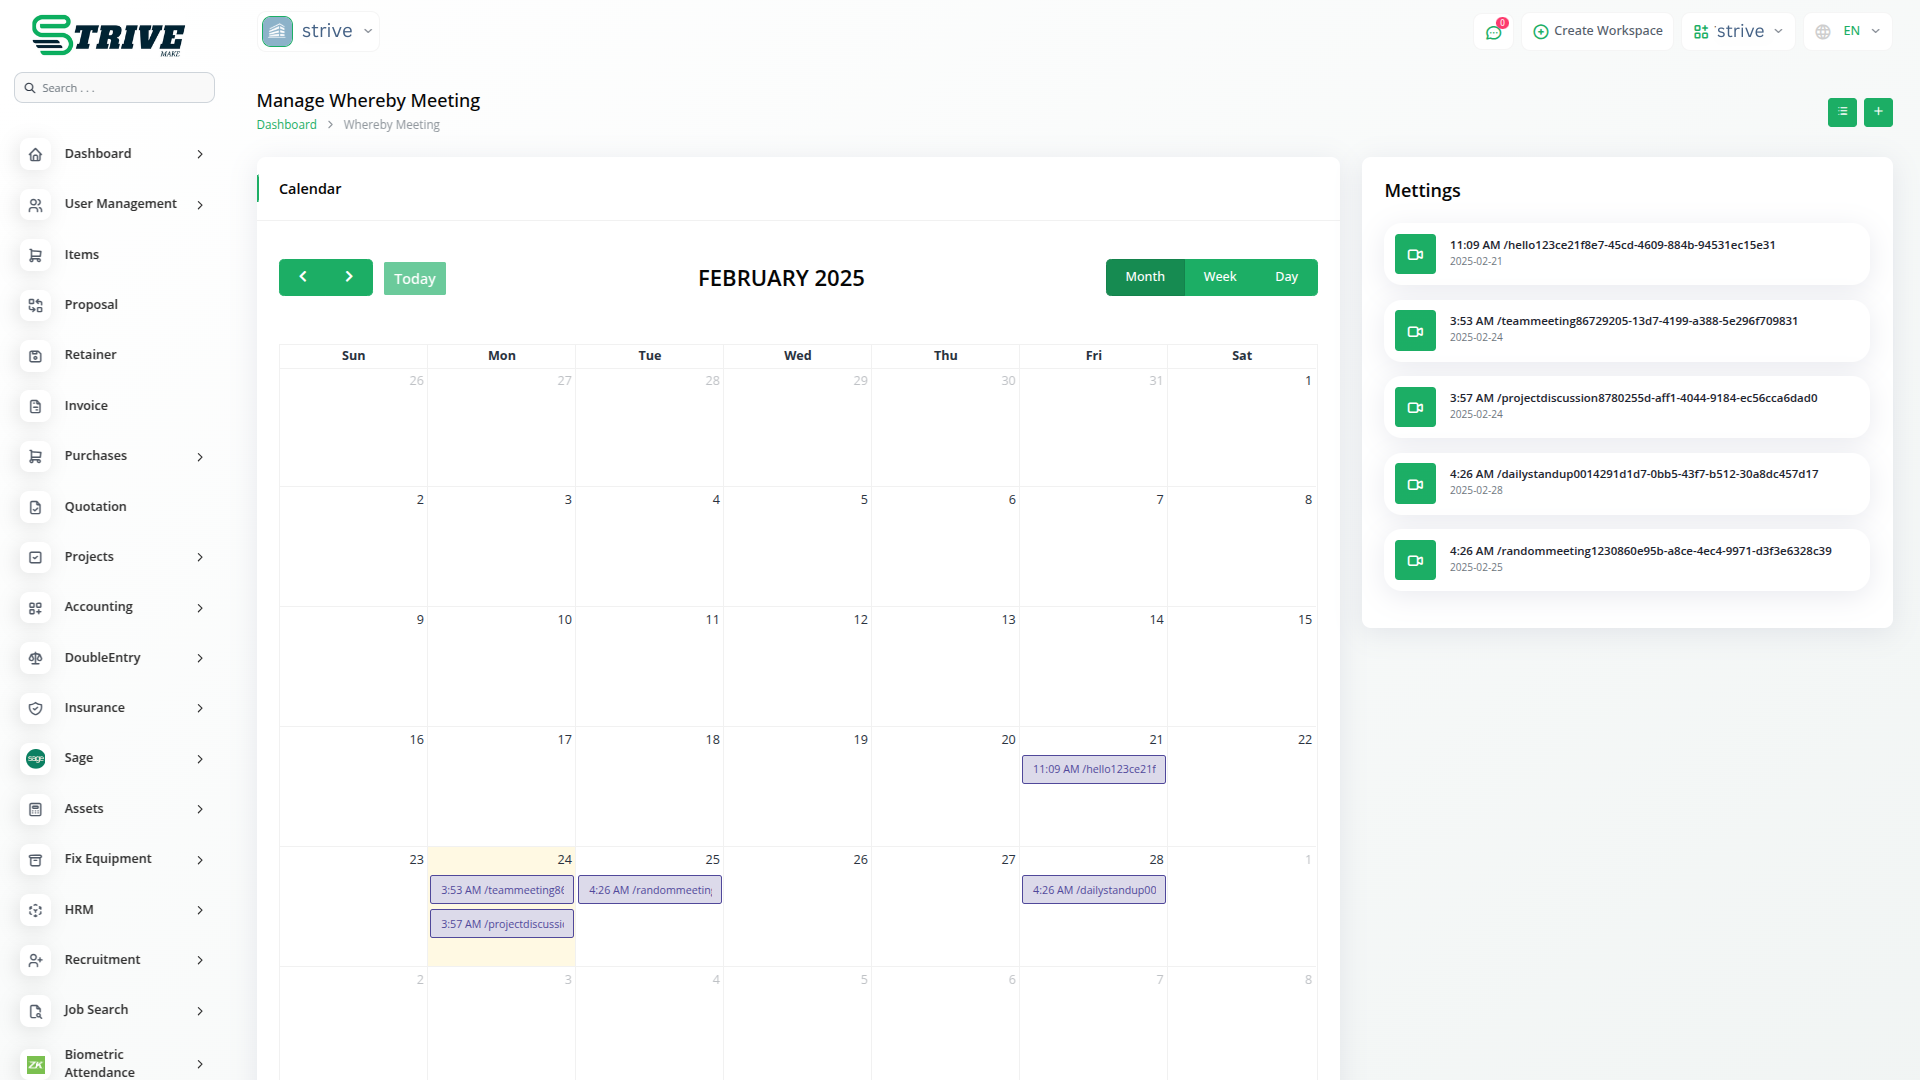Image resolution: width=1920 pixels, height=1080 pixels.
Task: Open the strive workspace dropdown at top left
Action: coord(318,31)
